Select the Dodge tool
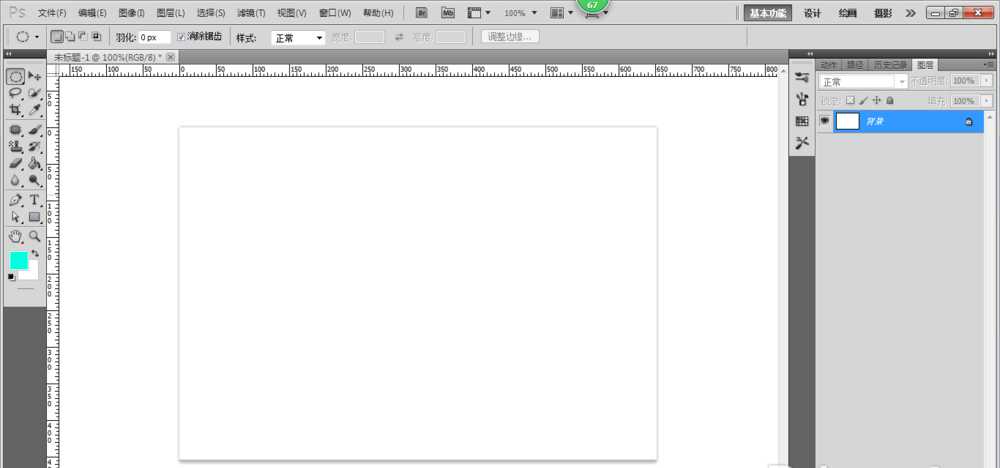The image size is (1000, 468). (x=34, y=180)
